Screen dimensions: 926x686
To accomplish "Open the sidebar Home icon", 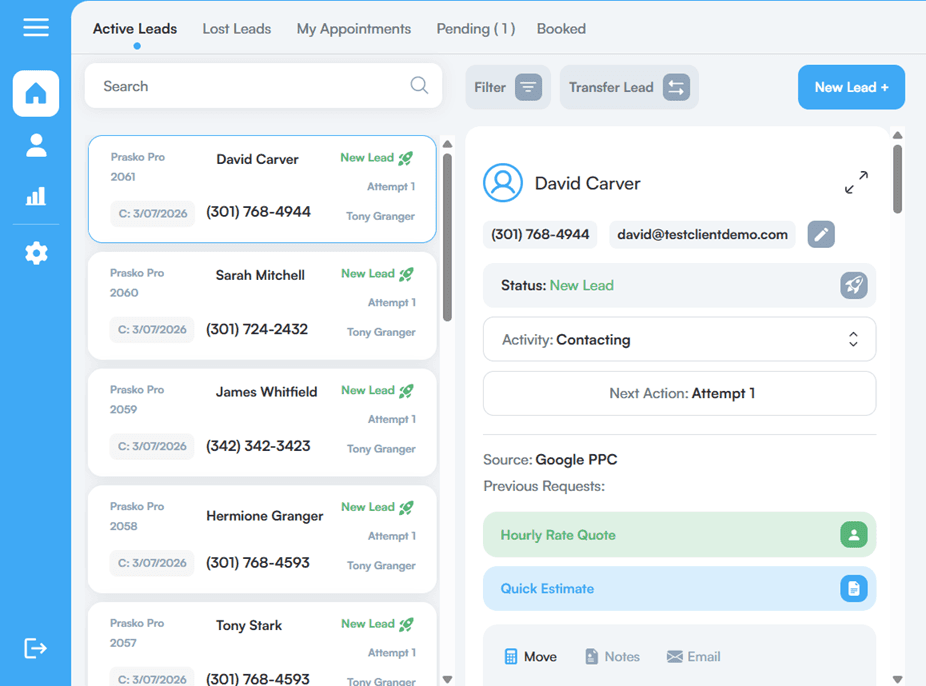I will 35,93.
